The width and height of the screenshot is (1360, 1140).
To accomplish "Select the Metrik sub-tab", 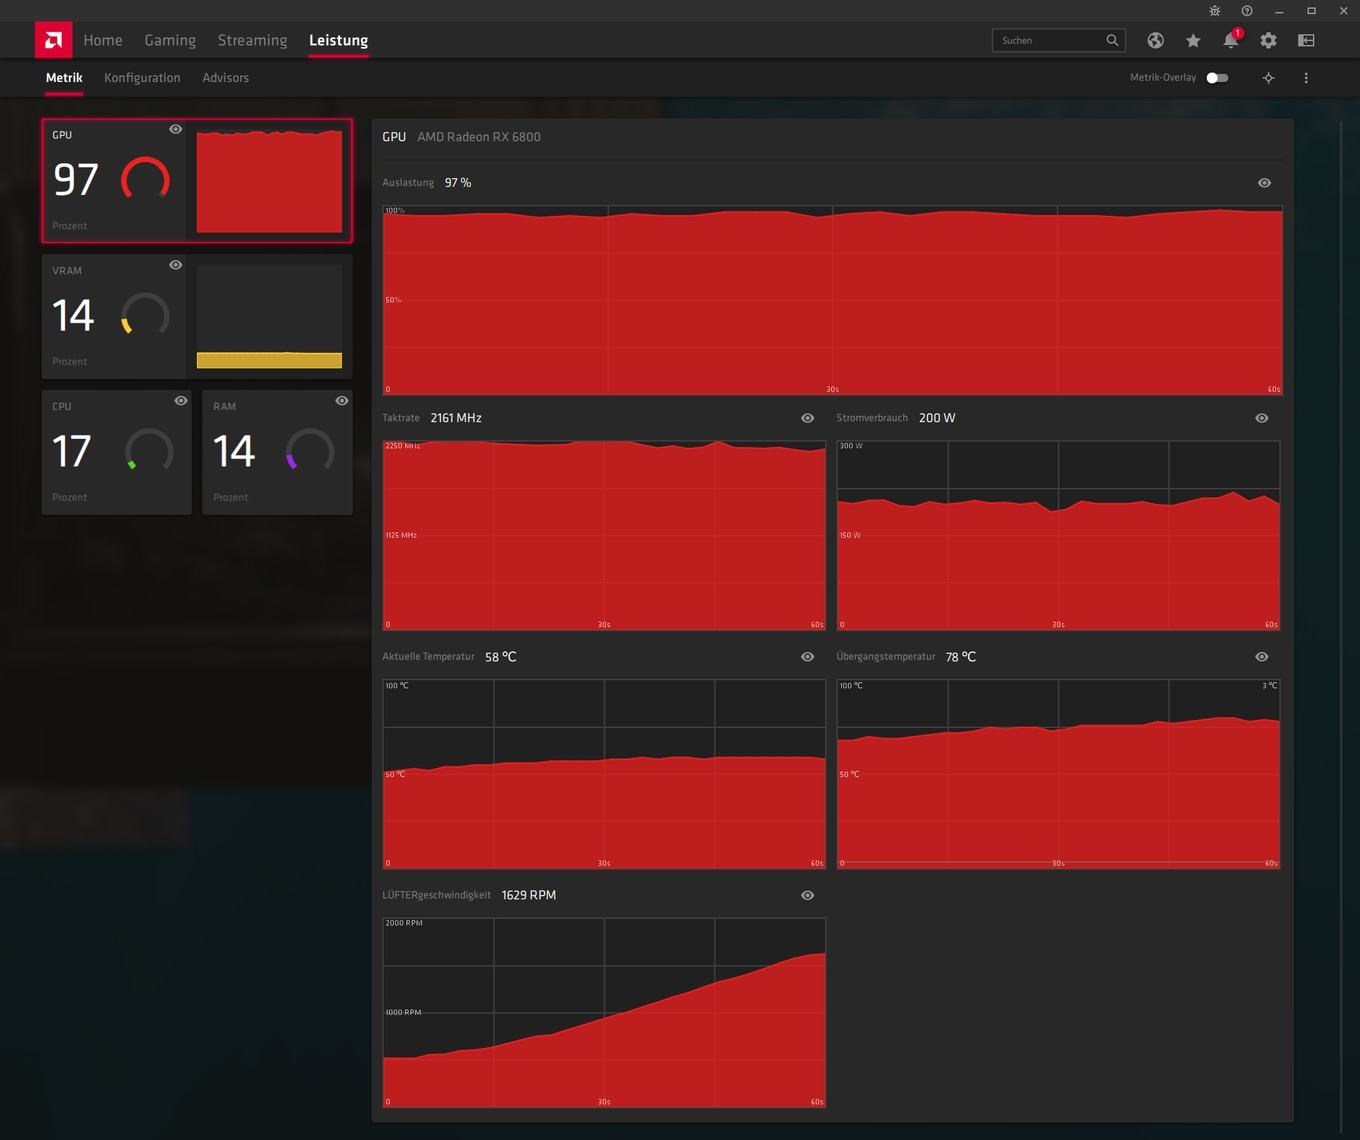I will point(64,77).
